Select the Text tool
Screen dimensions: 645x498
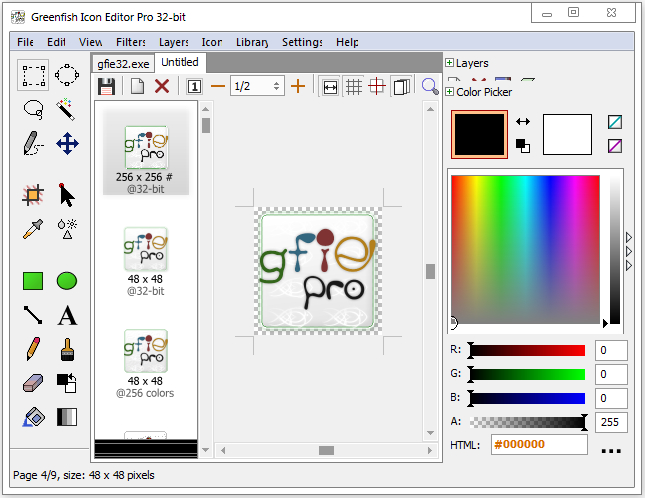pyautogui.click(x=67, y=315)
